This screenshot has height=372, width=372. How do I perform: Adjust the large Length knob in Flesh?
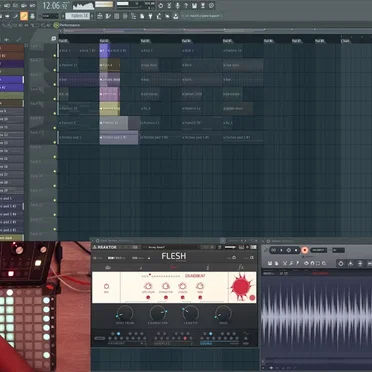coord(190,313)
